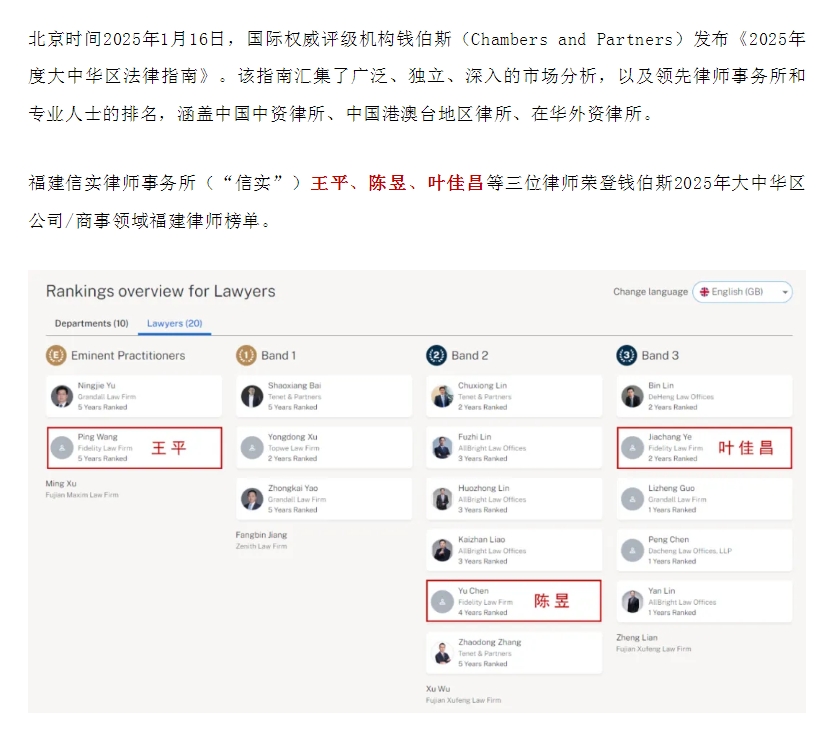
Task: Click the Fuzhi Lin name text
Action: (x=475, y=437)
